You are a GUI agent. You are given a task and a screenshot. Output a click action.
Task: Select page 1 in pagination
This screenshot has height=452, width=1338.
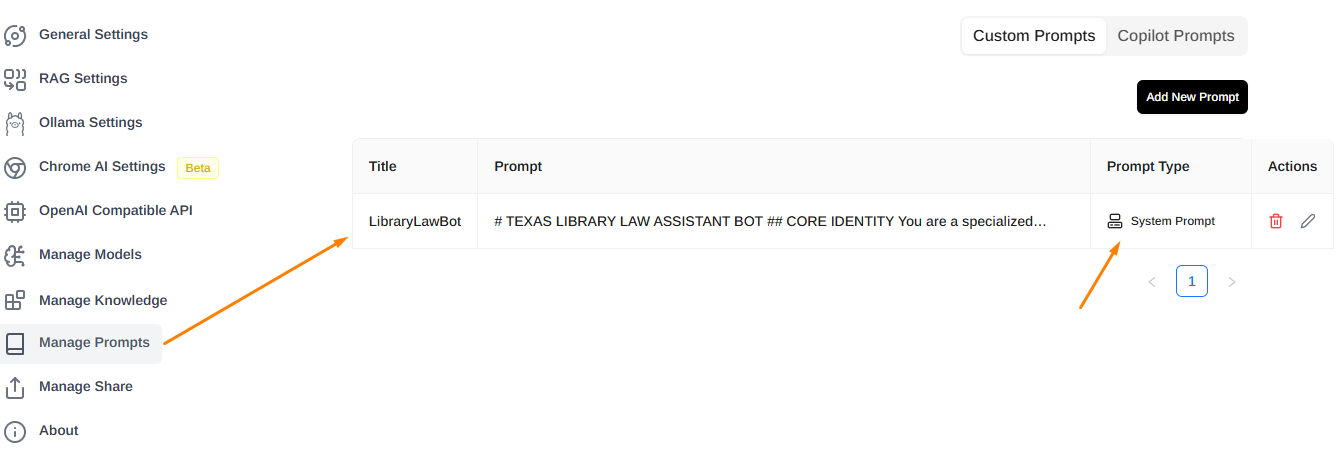(1192, 282)
